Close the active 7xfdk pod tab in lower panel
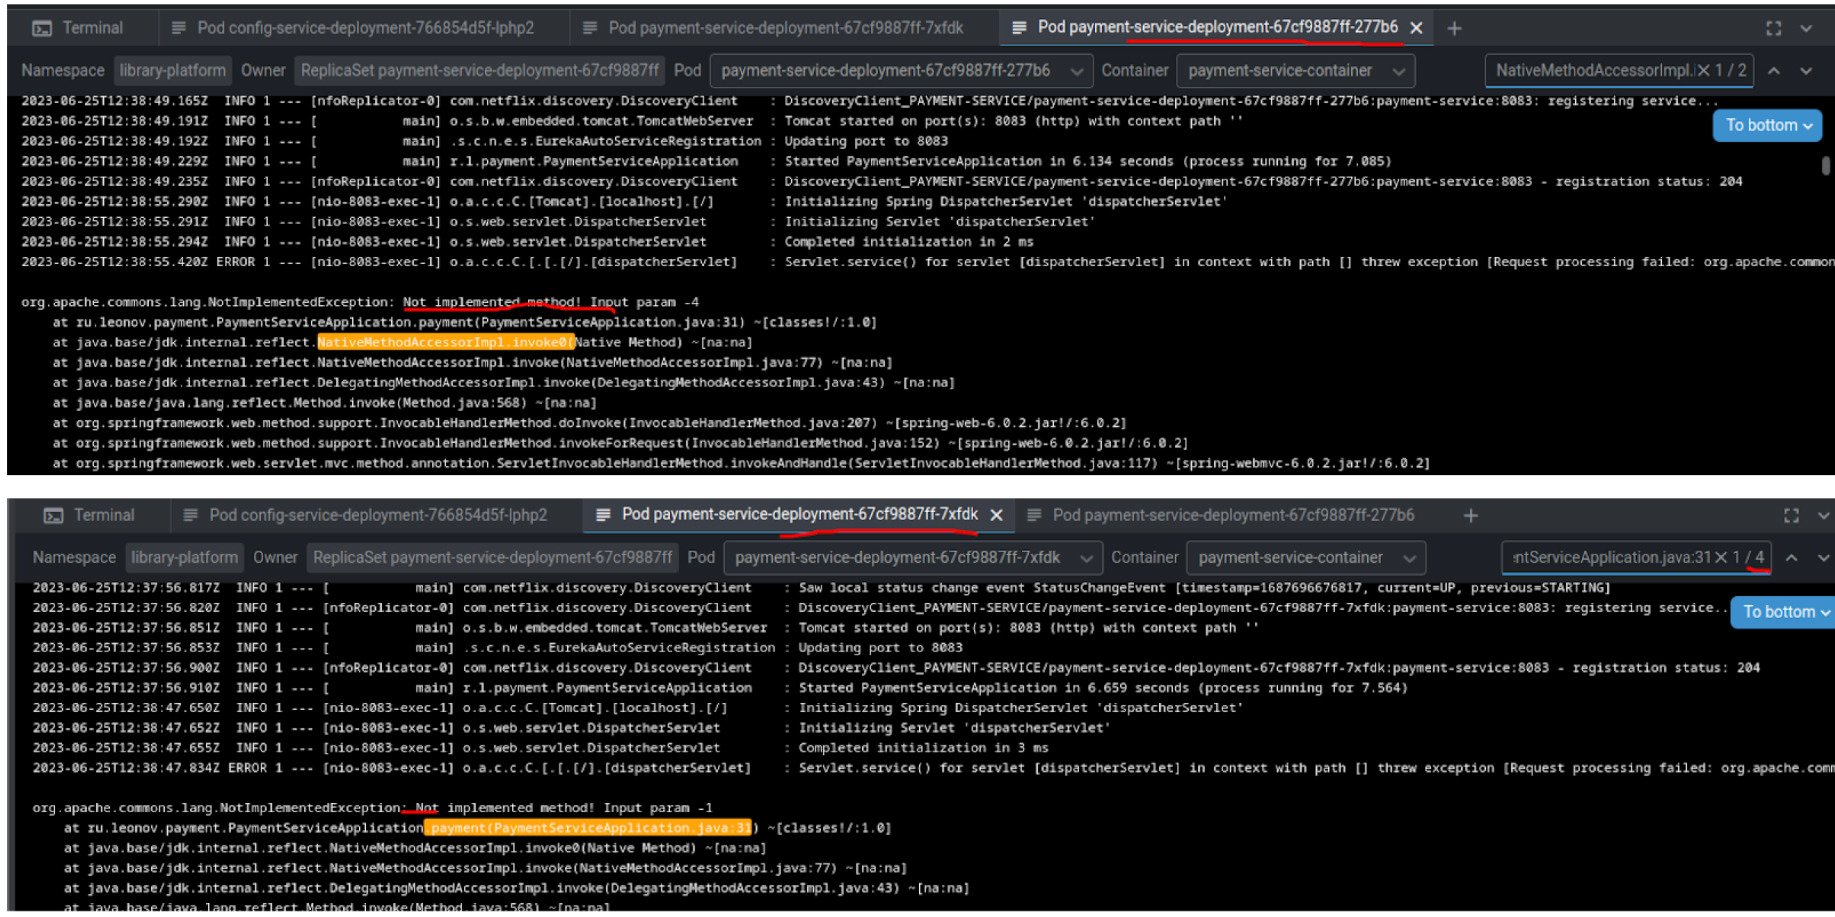This screenshot has height=917, width=1835. pyautogui.click(x=996, y=515)
